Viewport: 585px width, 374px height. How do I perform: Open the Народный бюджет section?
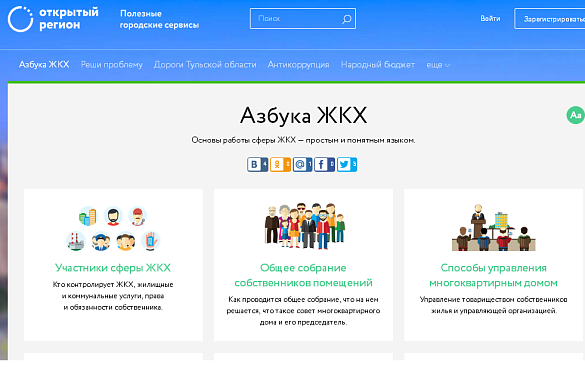click(378, 65)
